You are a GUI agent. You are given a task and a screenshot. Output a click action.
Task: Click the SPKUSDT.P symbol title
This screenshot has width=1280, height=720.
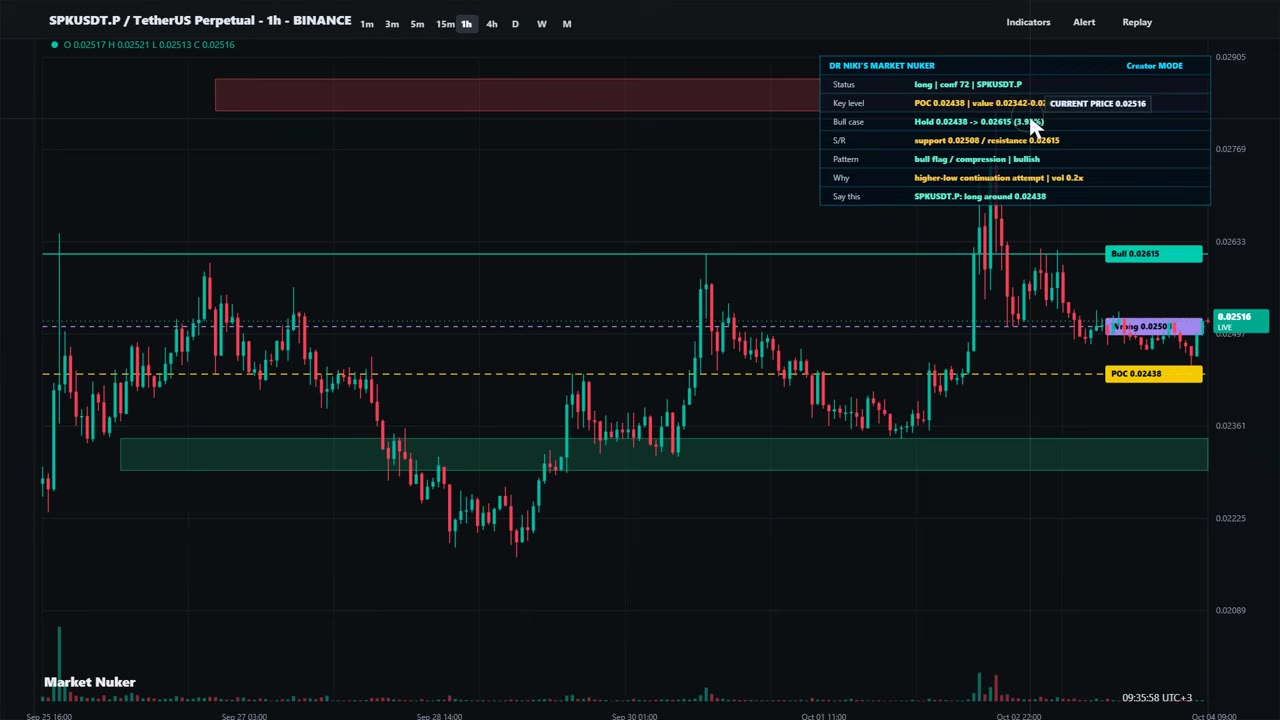(x=200, y=20)
